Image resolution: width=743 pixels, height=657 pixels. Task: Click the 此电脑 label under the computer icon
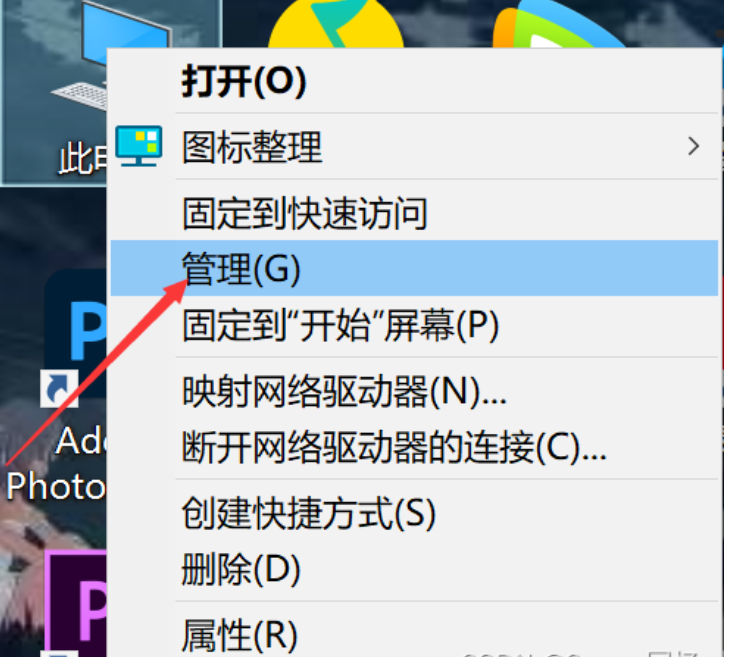pos(82,159)
